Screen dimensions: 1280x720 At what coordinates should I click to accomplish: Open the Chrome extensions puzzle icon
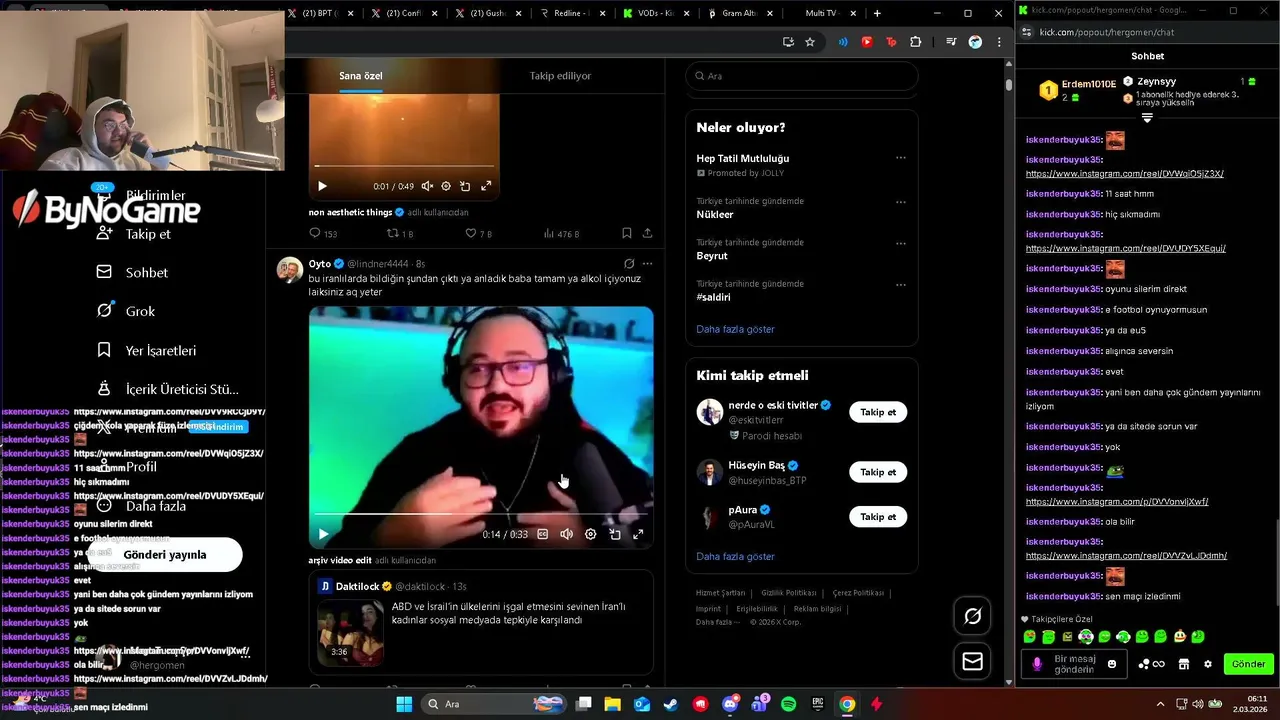pyautogui.click(x=915, y=42)
